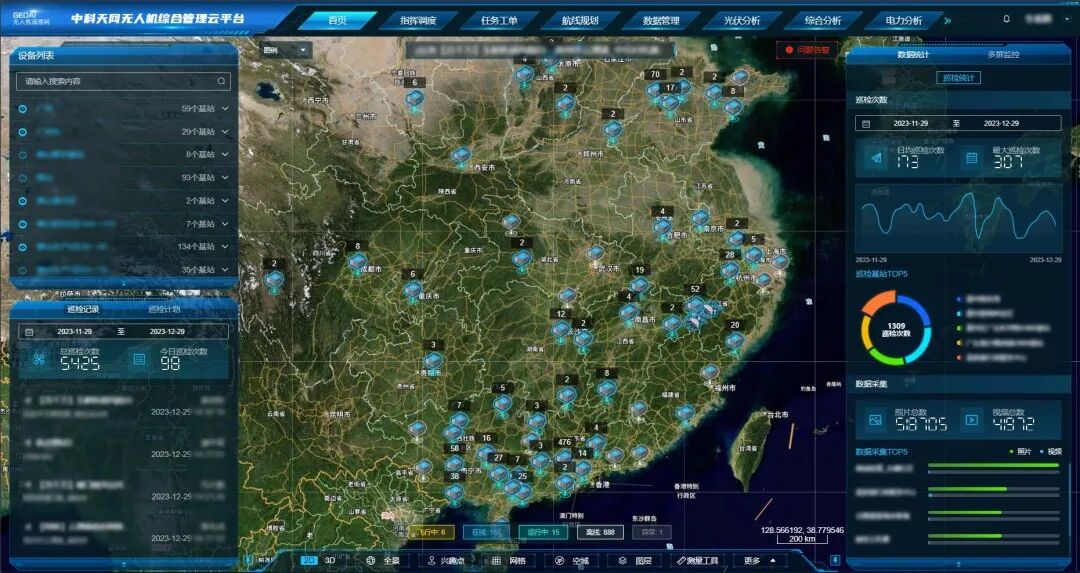Click the double-chevron arrow after 电力分析
The width and height of the screenshot is (1080, 573).
(948, 21)
